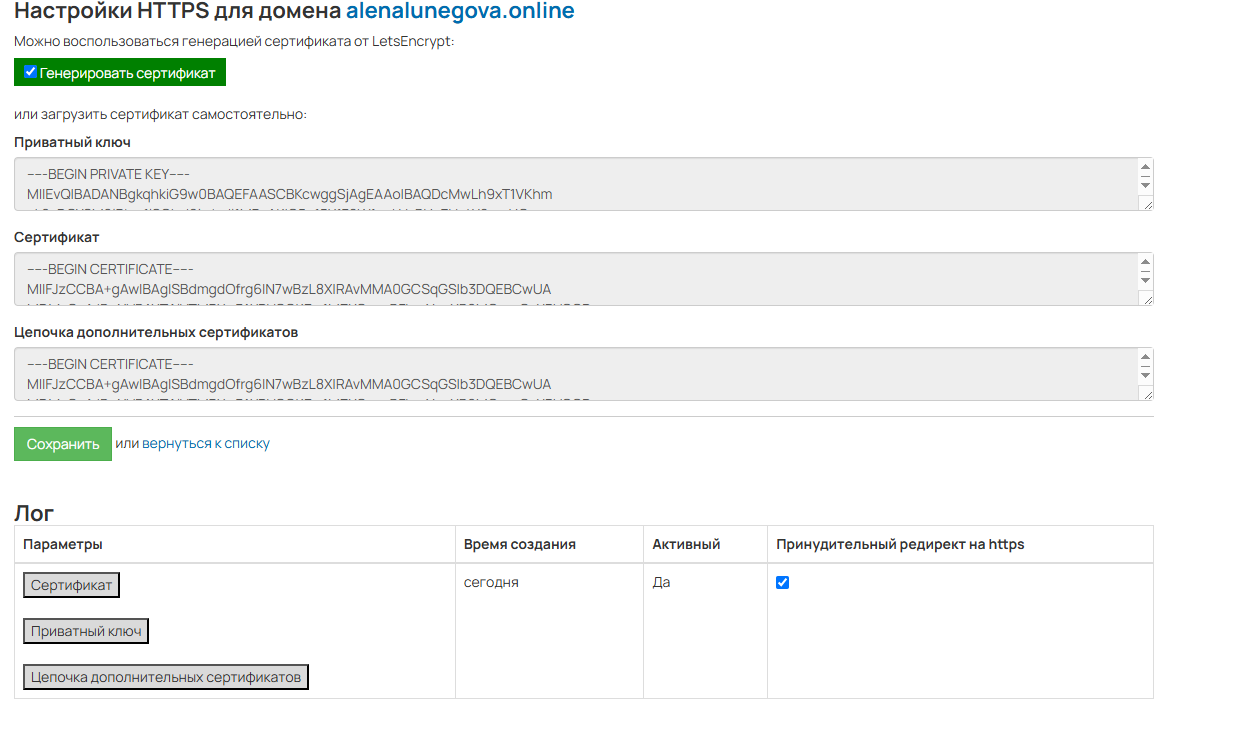
Task: Click scroll-up arrow of private key textarea
Action: (1145, 167)
